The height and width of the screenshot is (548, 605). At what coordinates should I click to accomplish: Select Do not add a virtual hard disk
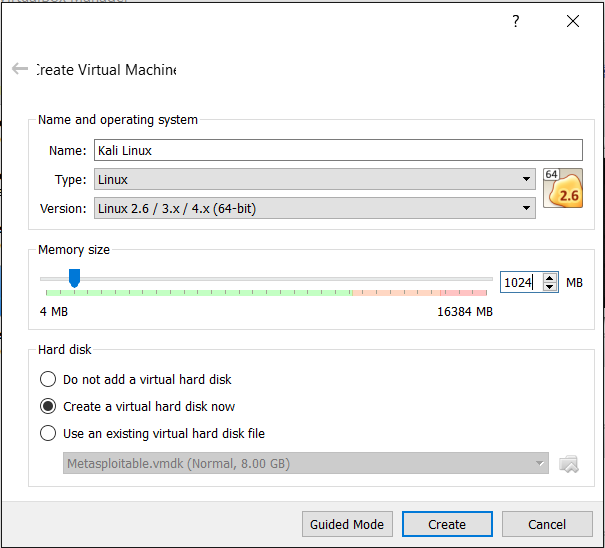(48, 380)
